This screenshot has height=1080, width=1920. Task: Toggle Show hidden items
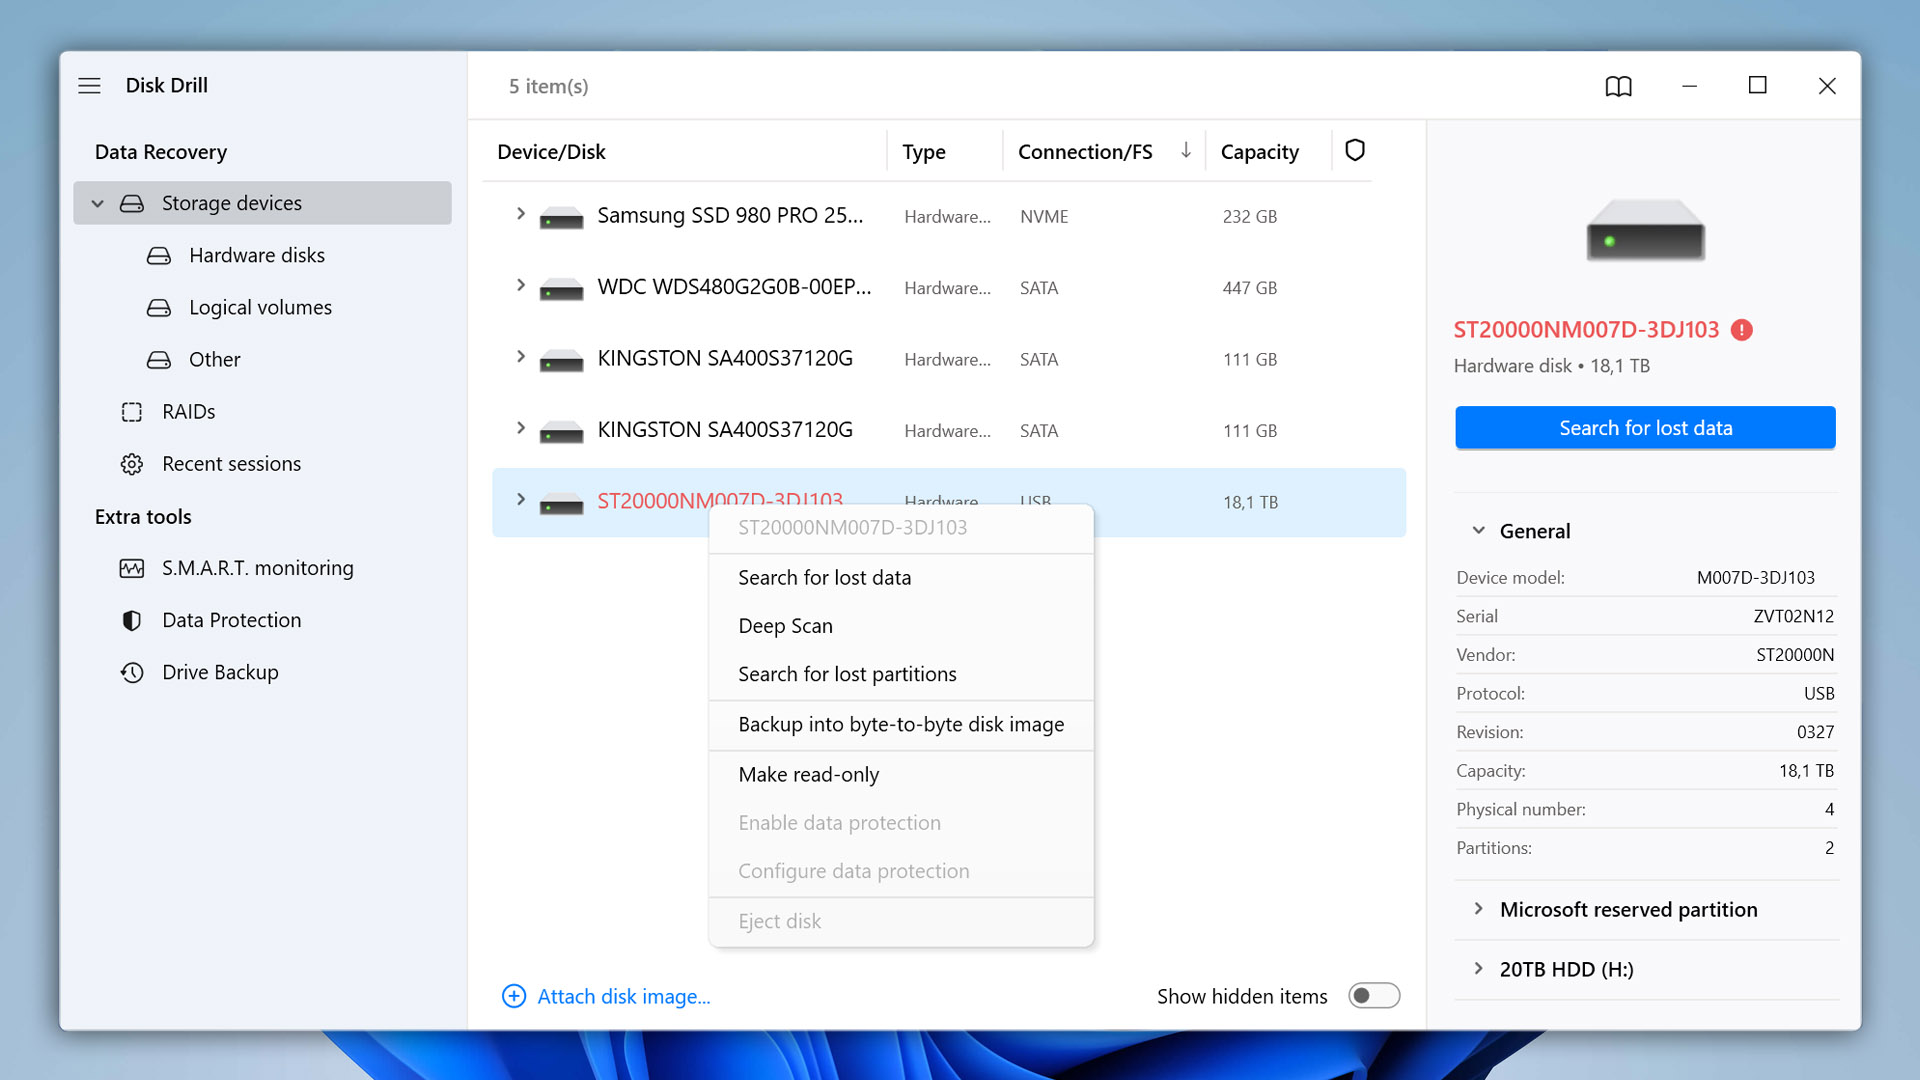pos(1374,996)
